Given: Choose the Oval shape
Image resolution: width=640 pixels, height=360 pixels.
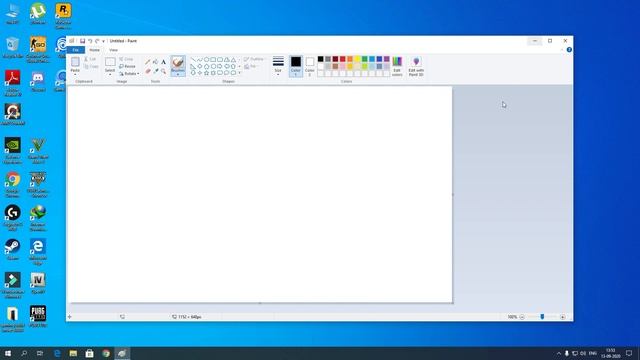Looking at the screenshot, I should 206,60.
